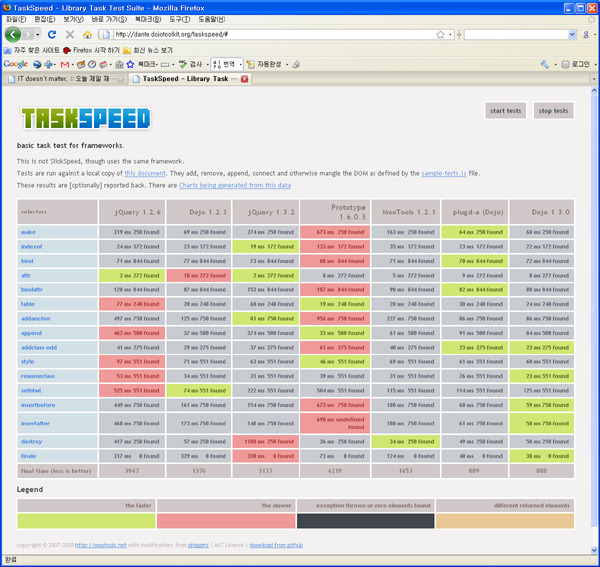Reload the page with the refresh icon

pyautogui.click(x=52, y=35)
